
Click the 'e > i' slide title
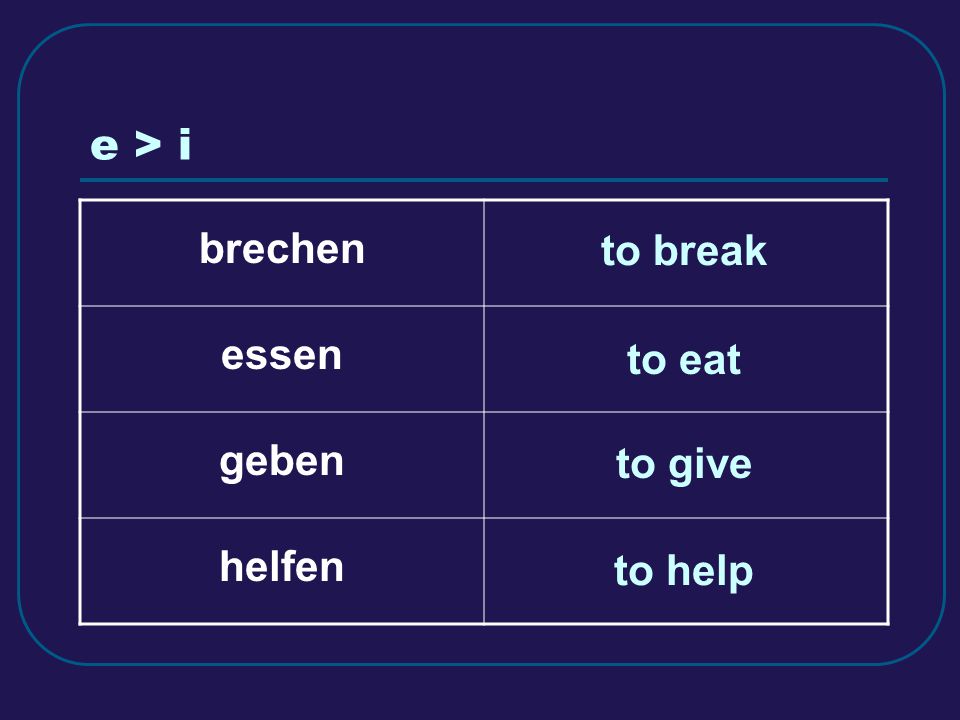pos(141,145)
